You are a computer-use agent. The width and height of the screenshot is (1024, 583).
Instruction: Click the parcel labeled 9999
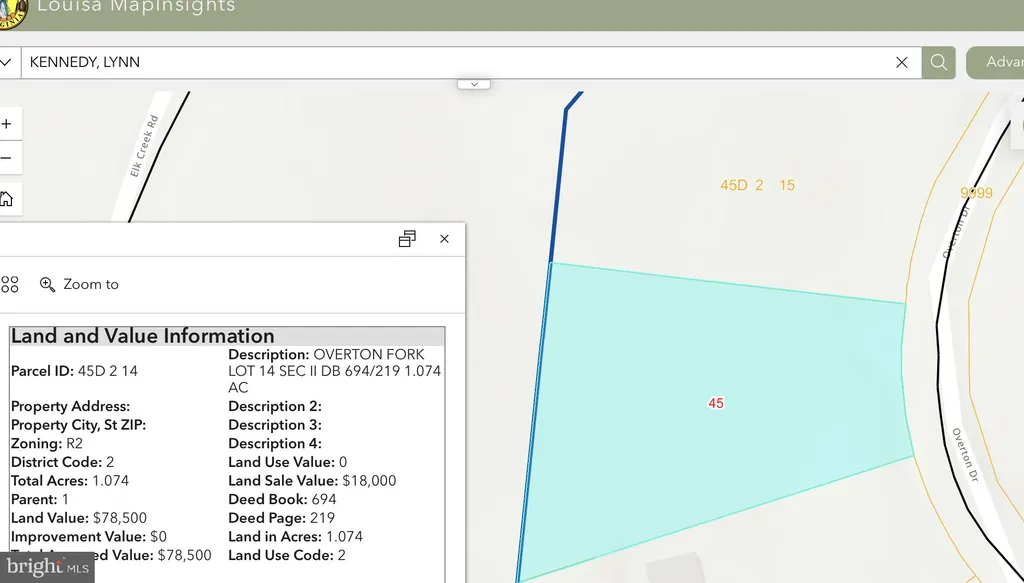(x=976, y=193)
